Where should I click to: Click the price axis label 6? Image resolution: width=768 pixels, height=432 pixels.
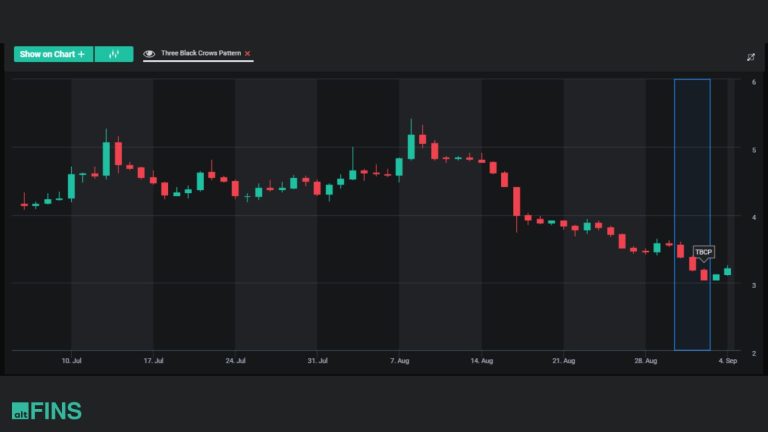(754, 82)
